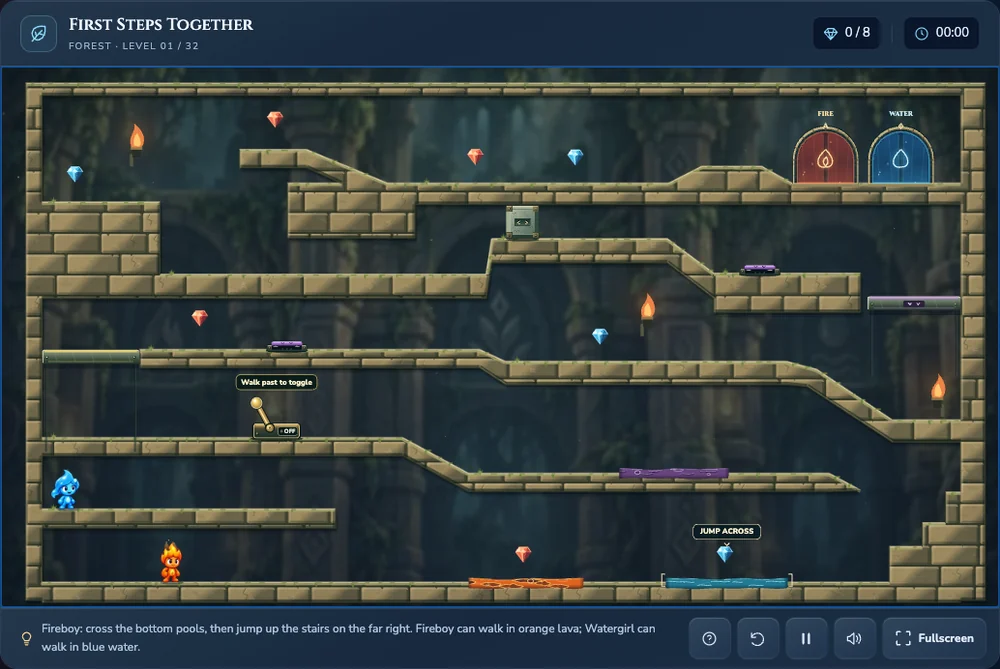Open the help question mark button
Viewport: 1000px width, 669px height.
709,638
